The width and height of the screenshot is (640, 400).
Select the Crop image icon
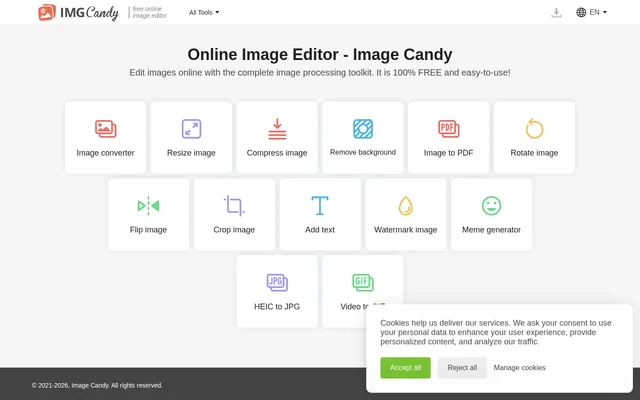point(234,205)
